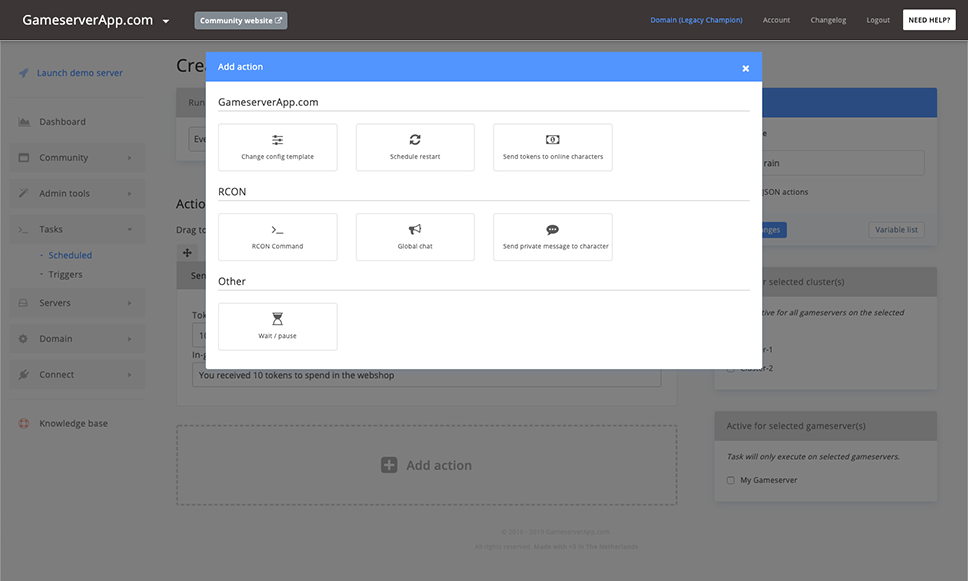Screen dimensions: 968x581
Task: Click the NEED HELP? button
Action: 929,20
